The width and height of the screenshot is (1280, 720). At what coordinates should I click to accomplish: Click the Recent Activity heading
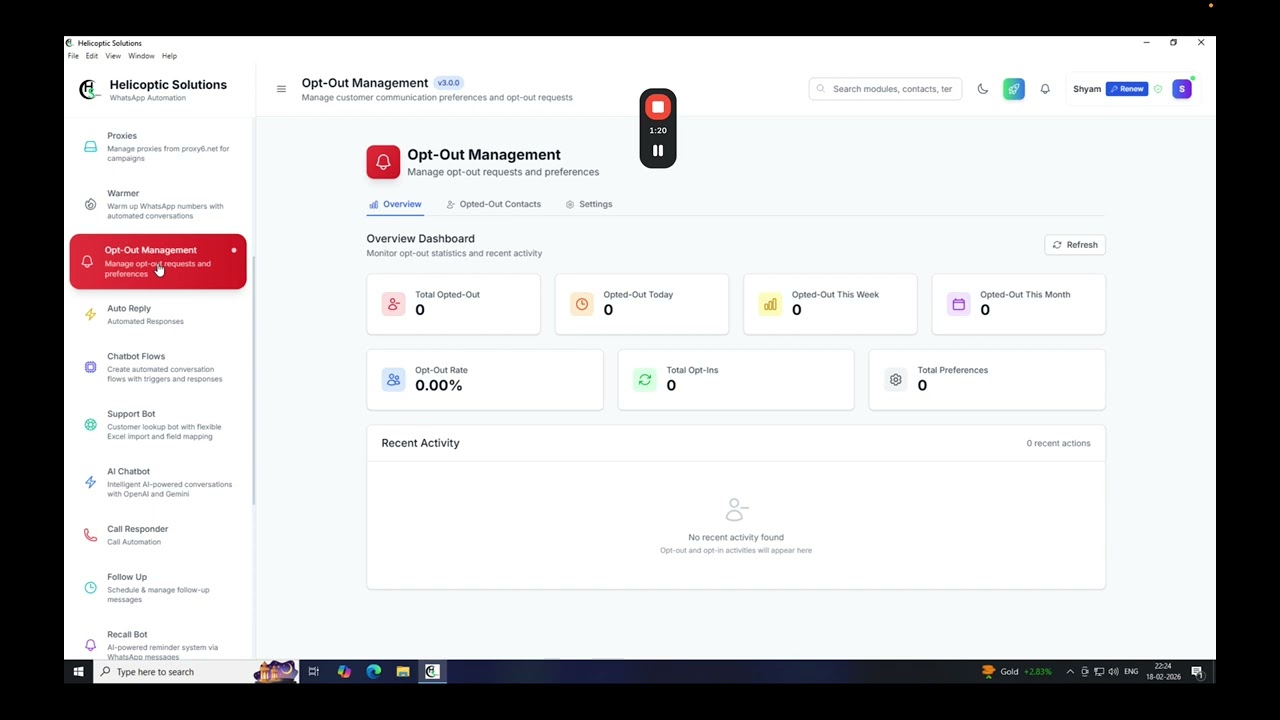pyautogui.click(x=420, y=443)
